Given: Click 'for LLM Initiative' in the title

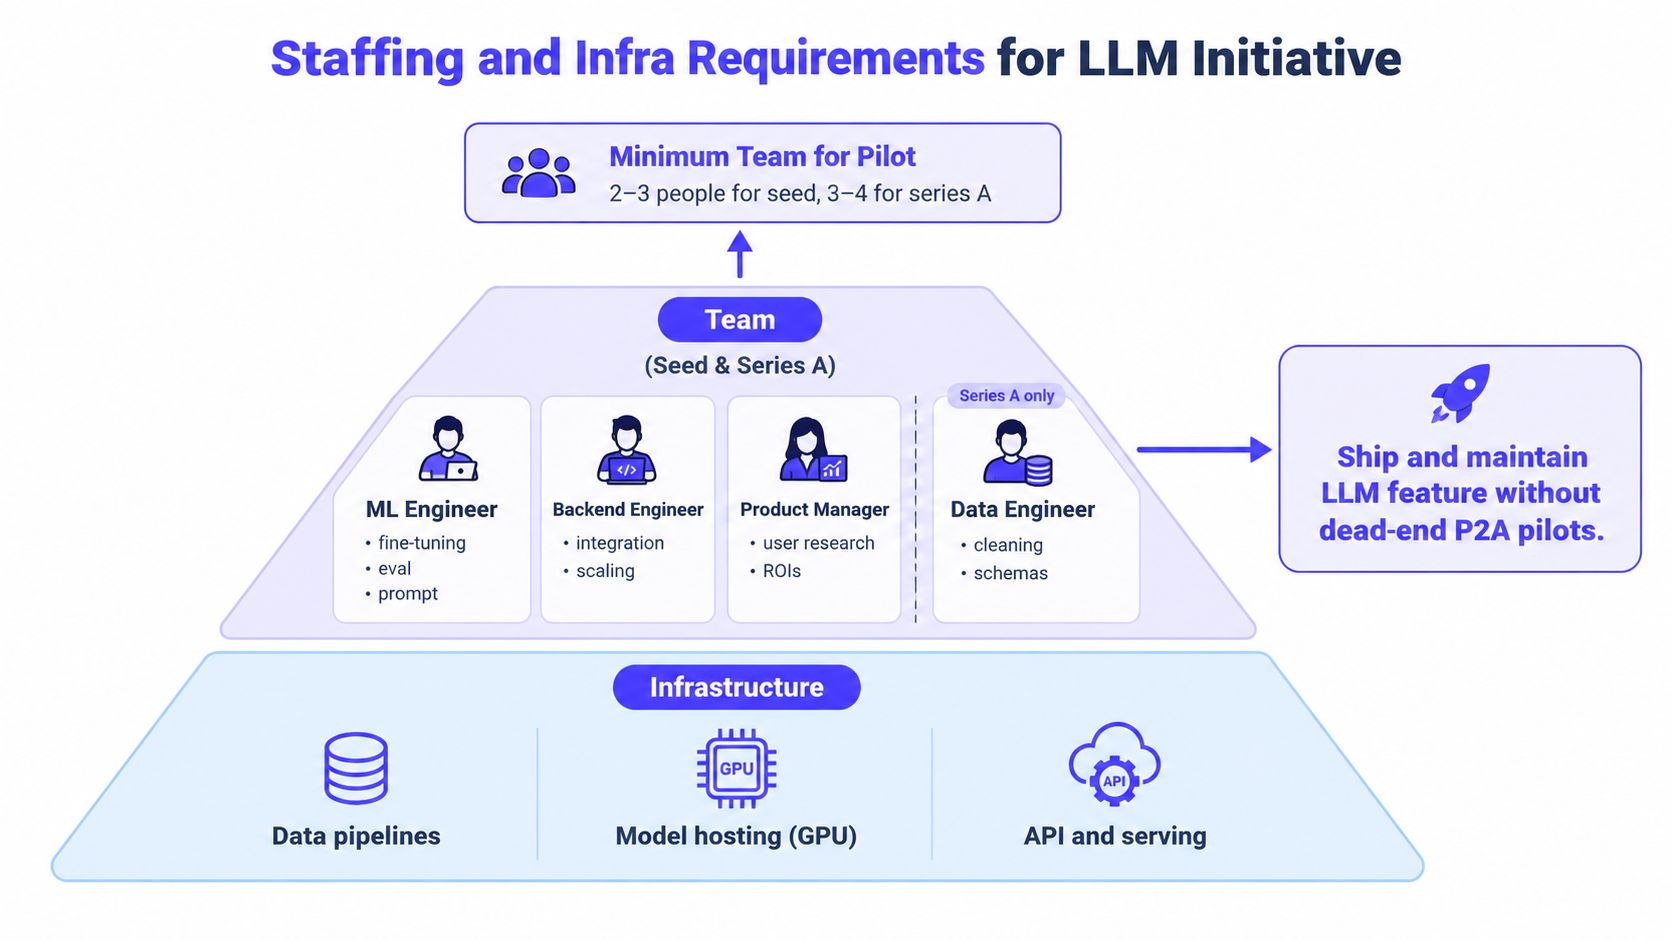Looking at the screenshot, I should click(x=1199, y=58).
